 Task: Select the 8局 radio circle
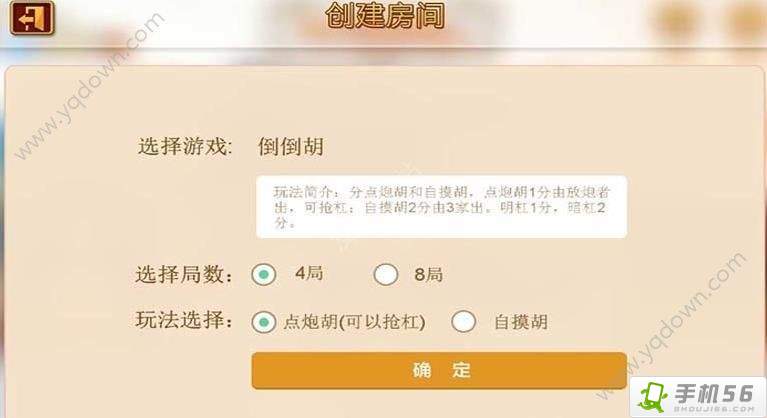[x=385, y=273]
